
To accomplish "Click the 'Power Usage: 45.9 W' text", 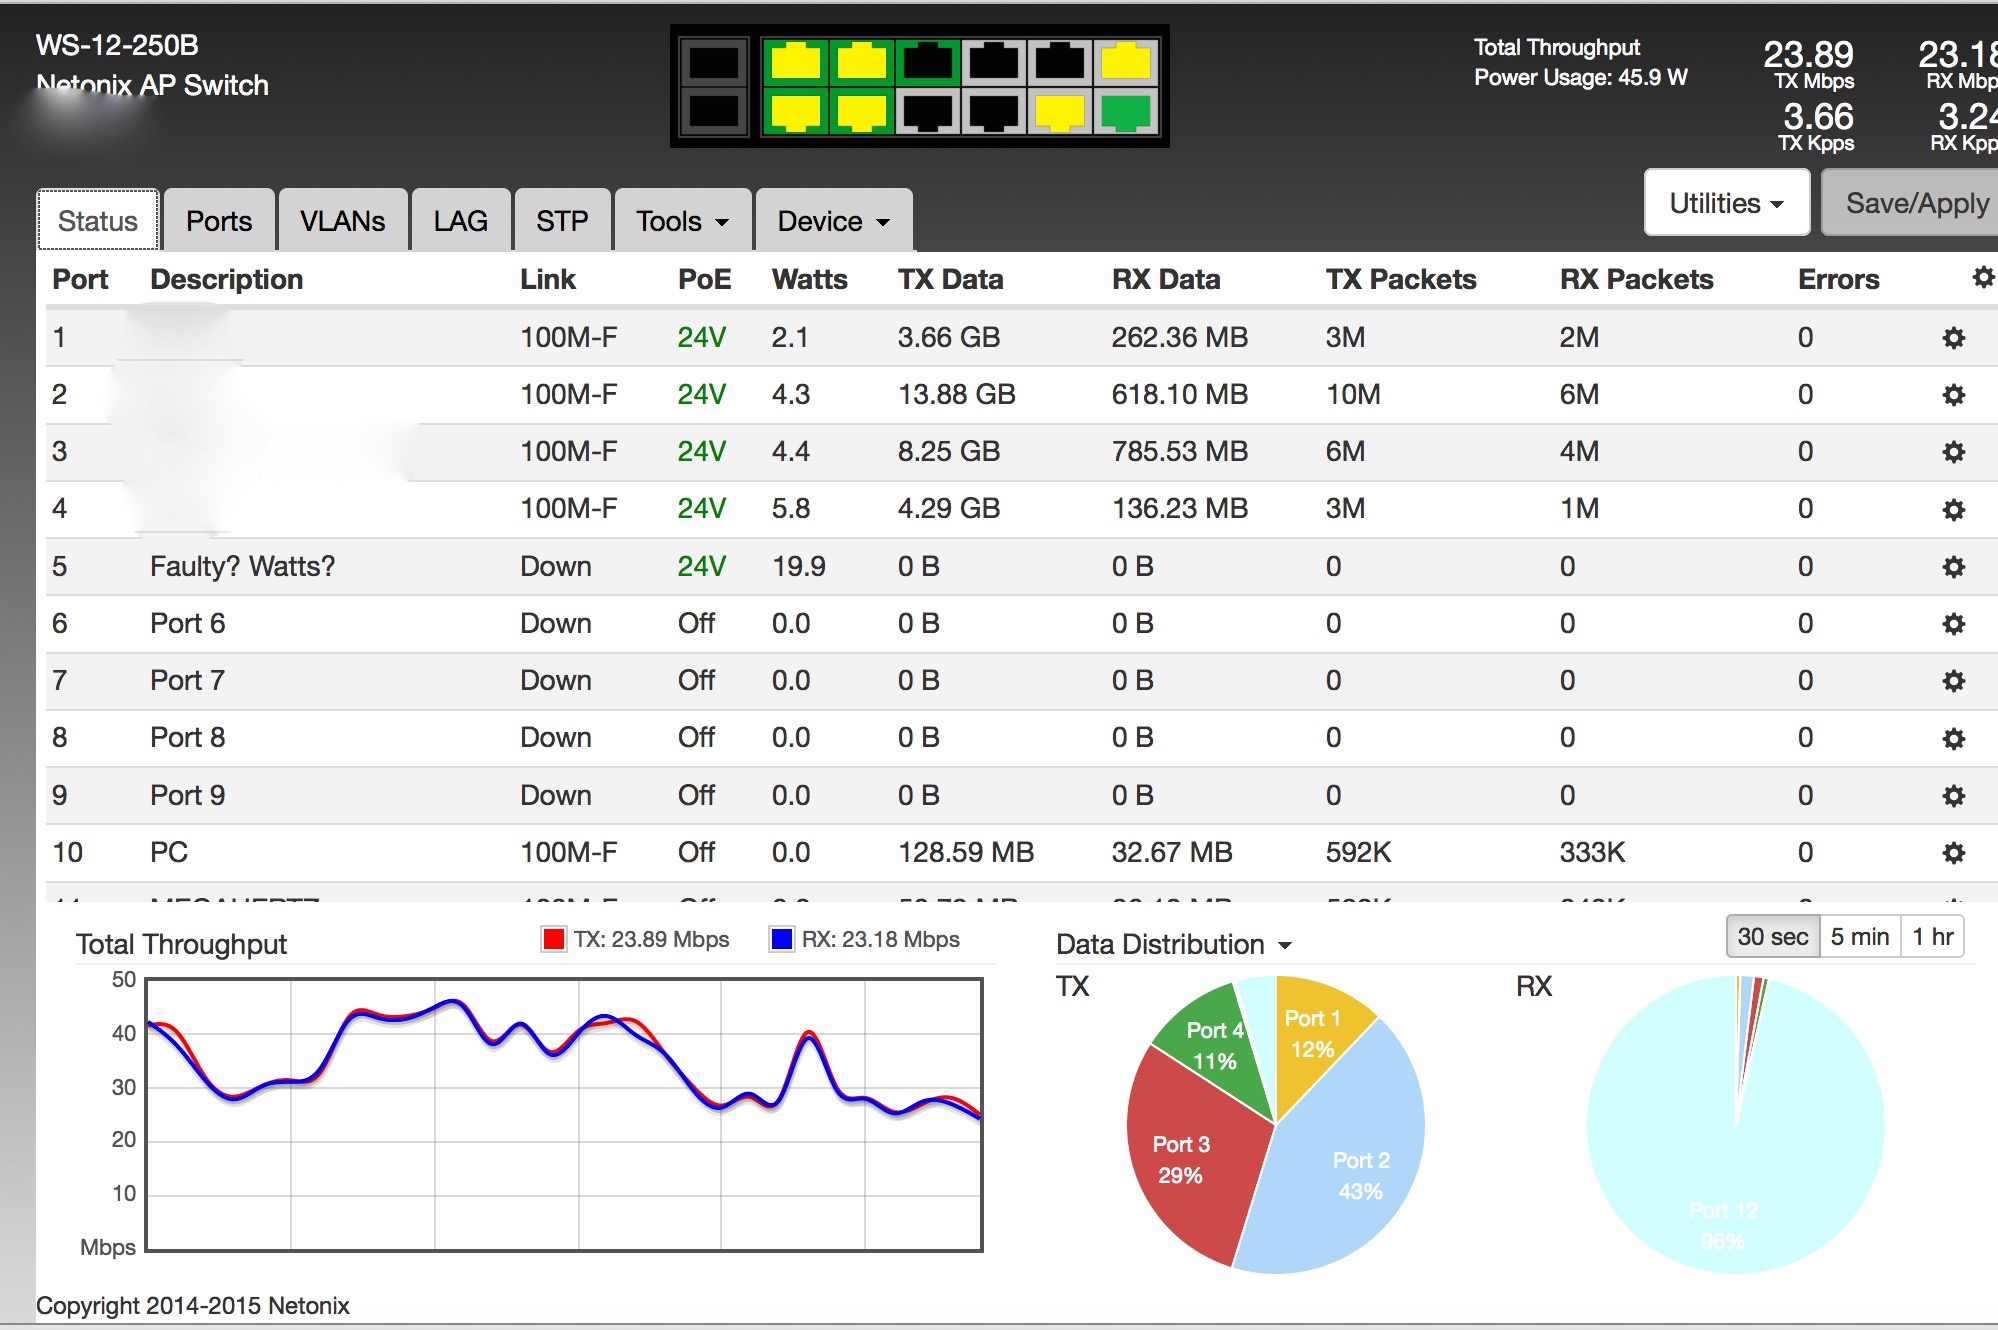I will coord(1580,77).
